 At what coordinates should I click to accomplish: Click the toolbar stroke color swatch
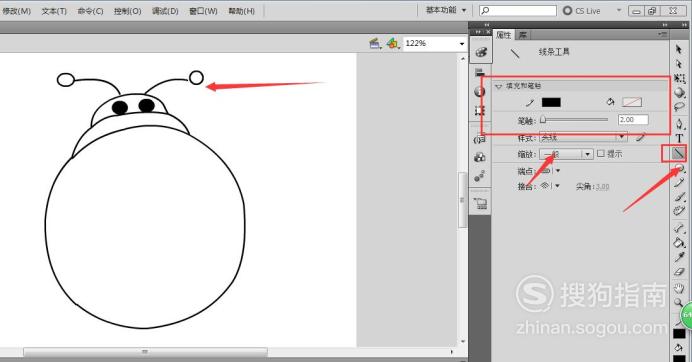click(679, 334)
